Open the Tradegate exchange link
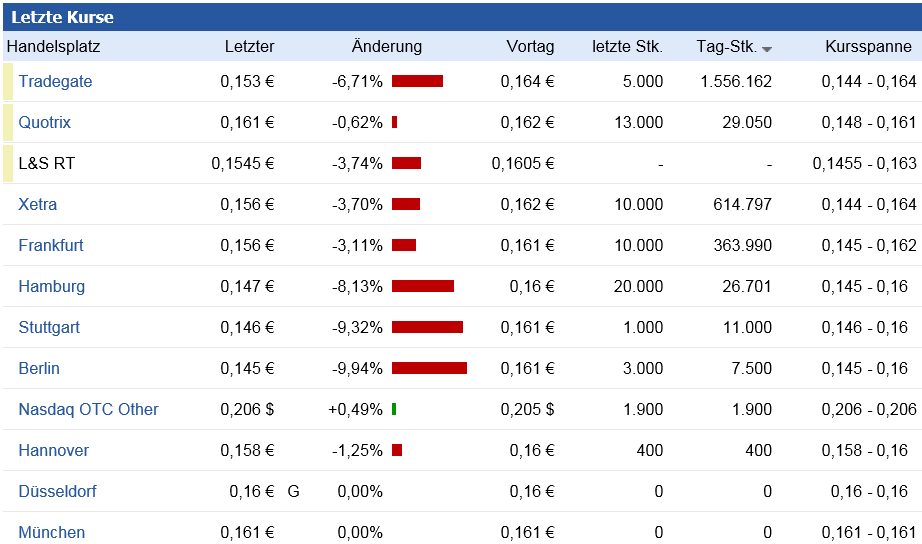The height and width of the screenshot is (544, 922). [x=55, y=81]
